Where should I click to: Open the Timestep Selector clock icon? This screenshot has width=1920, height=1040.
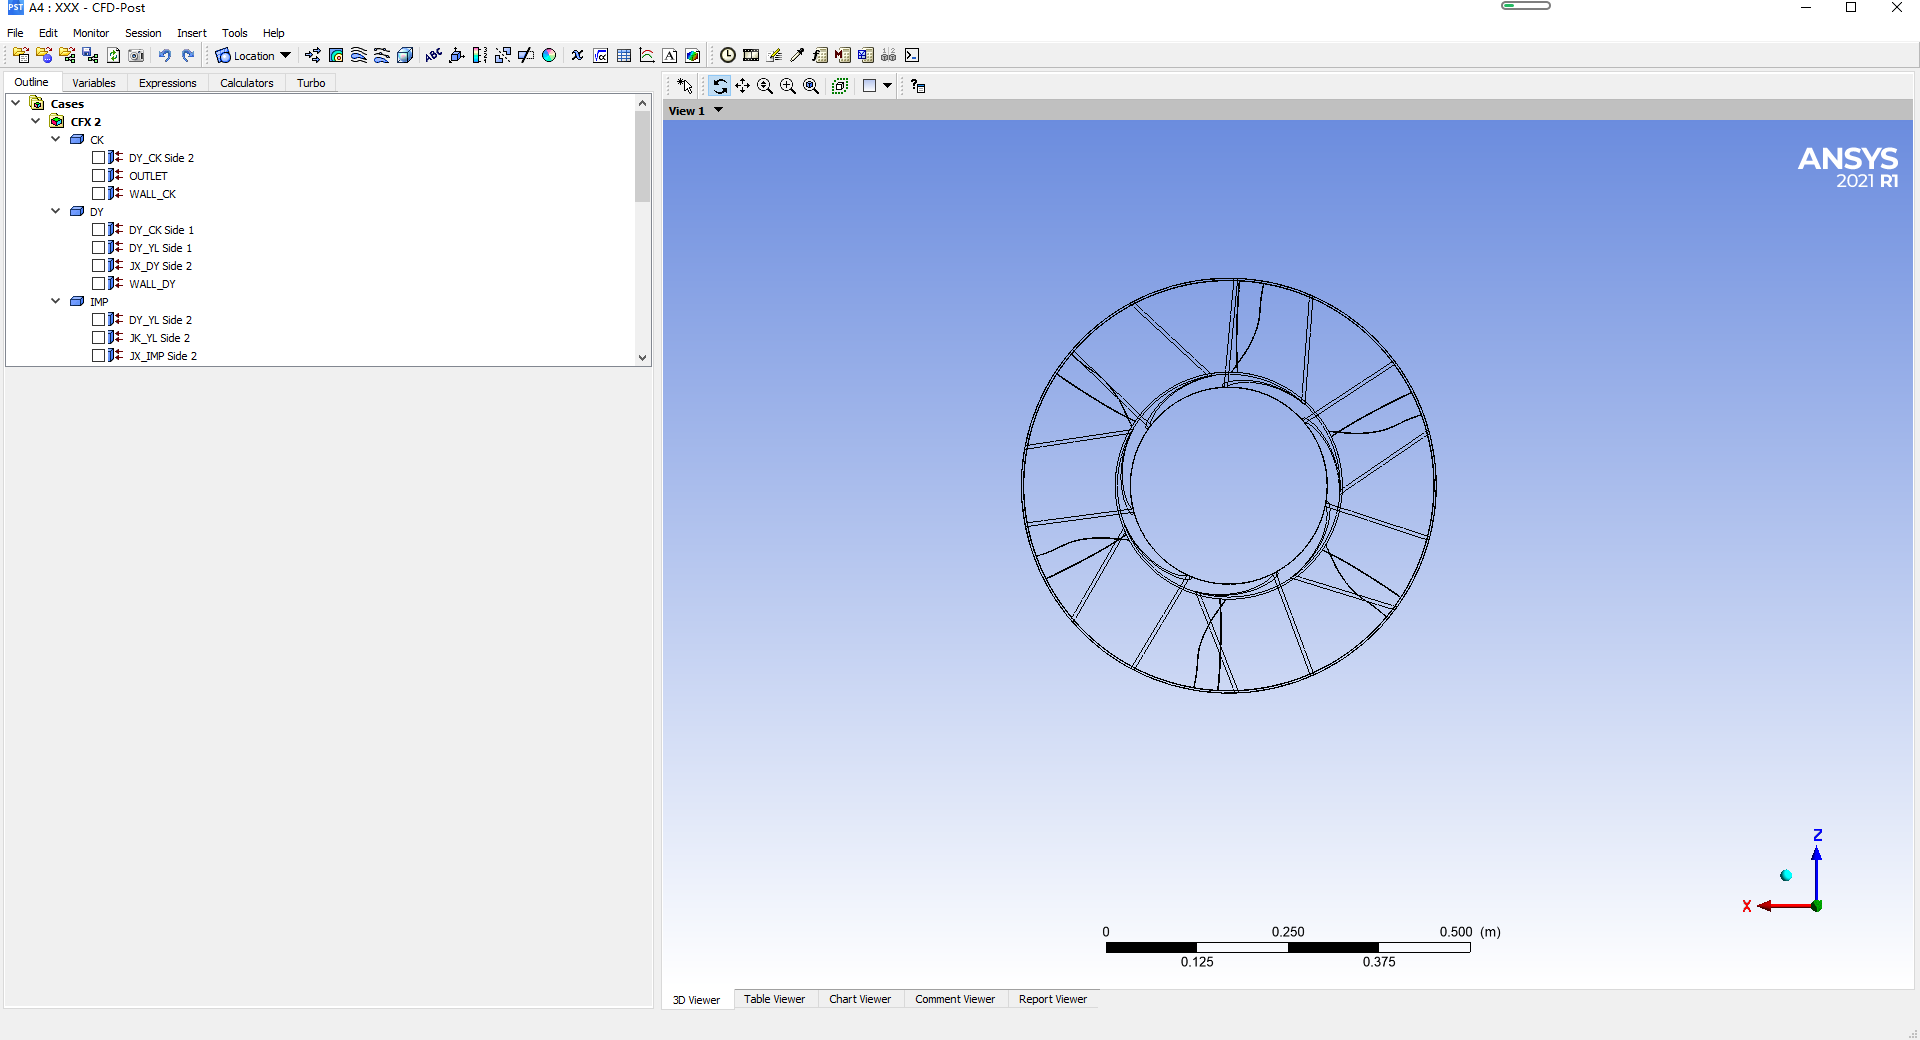(x=728, y=56)
